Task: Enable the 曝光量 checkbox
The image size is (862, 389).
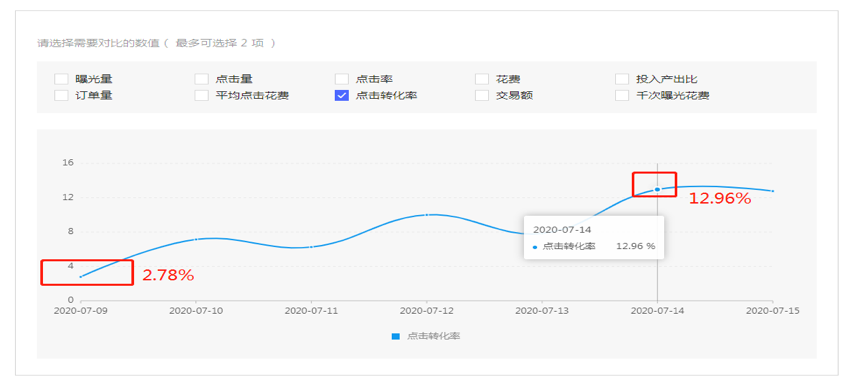Action: pos(61,80)
